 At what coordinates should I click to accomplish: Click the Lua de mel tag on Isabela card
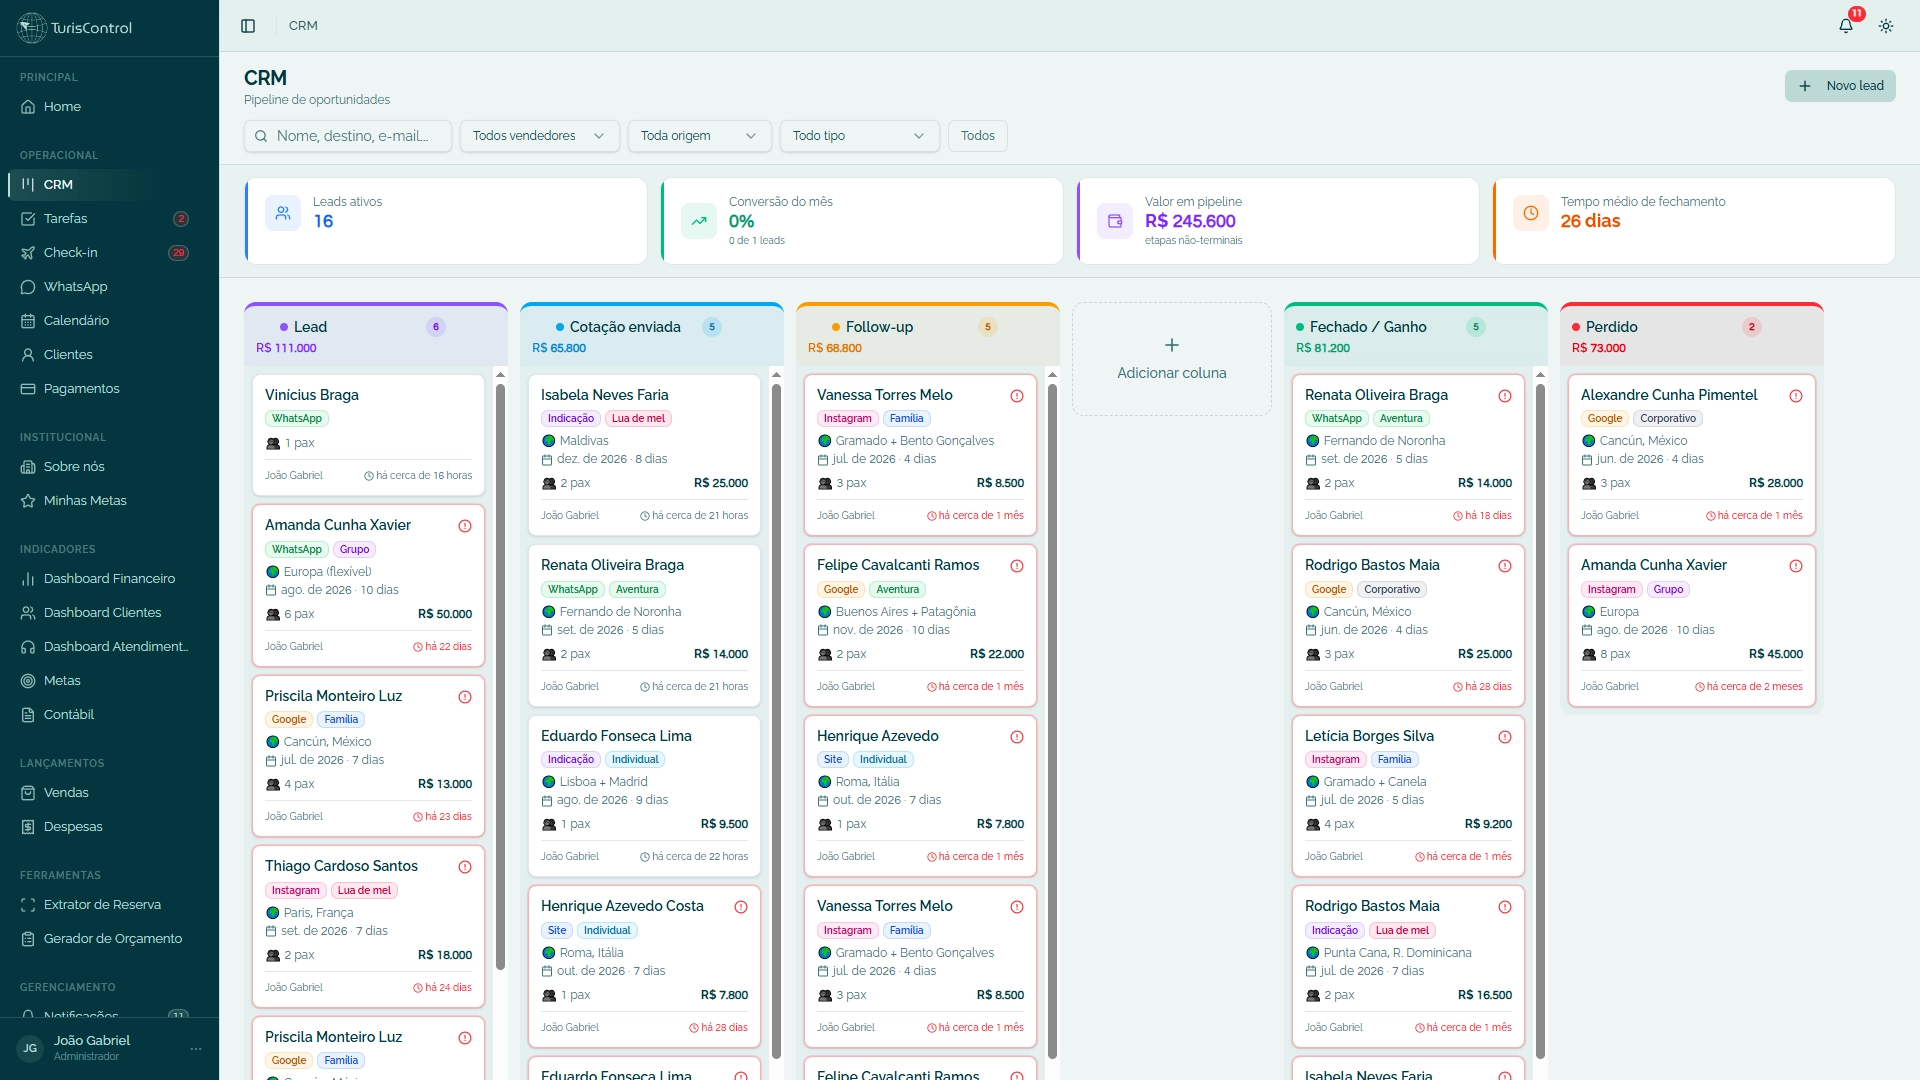point(638,419)
